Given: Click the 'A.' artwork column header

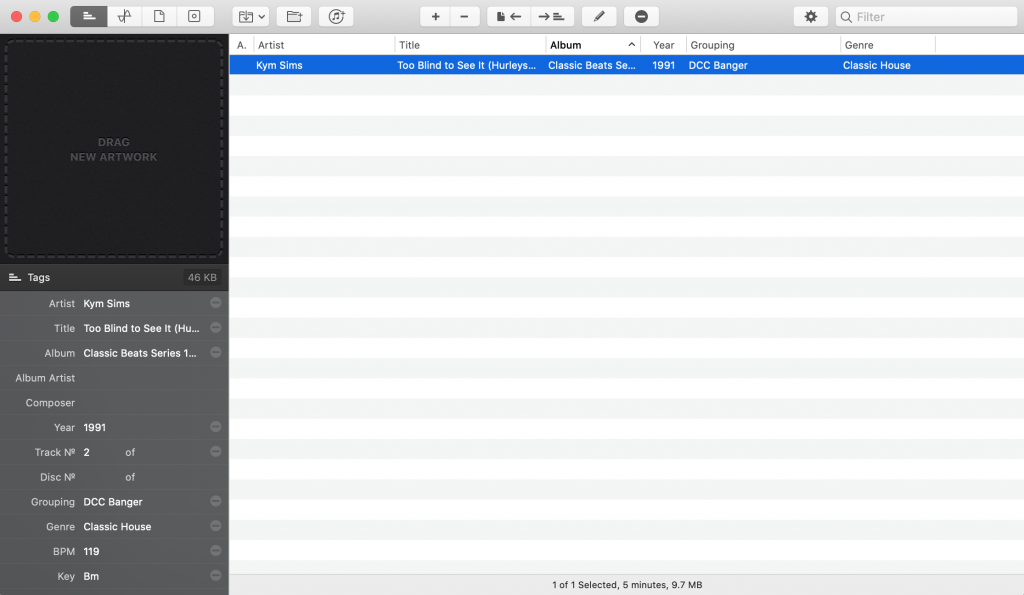Looking at the screenshot, I should click(242, 45).
